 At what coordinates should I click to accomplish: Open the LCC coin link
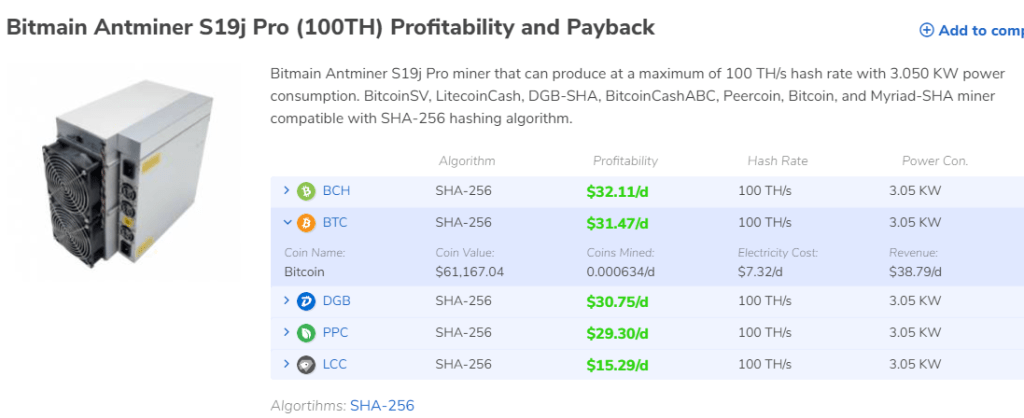(x=335, y=364)
